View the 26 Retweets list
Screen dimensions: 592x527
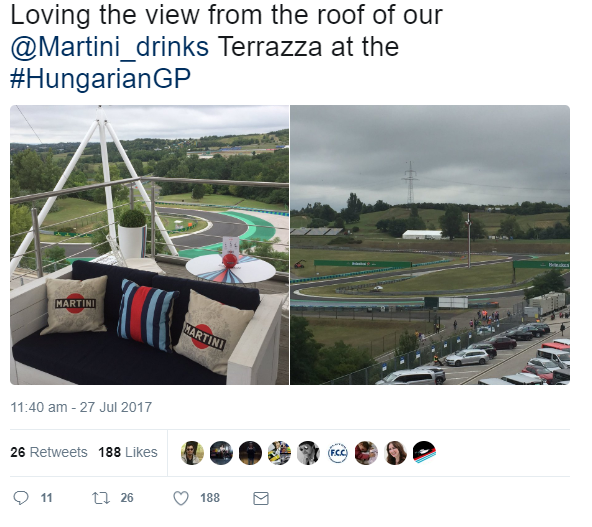coord(49,452)
